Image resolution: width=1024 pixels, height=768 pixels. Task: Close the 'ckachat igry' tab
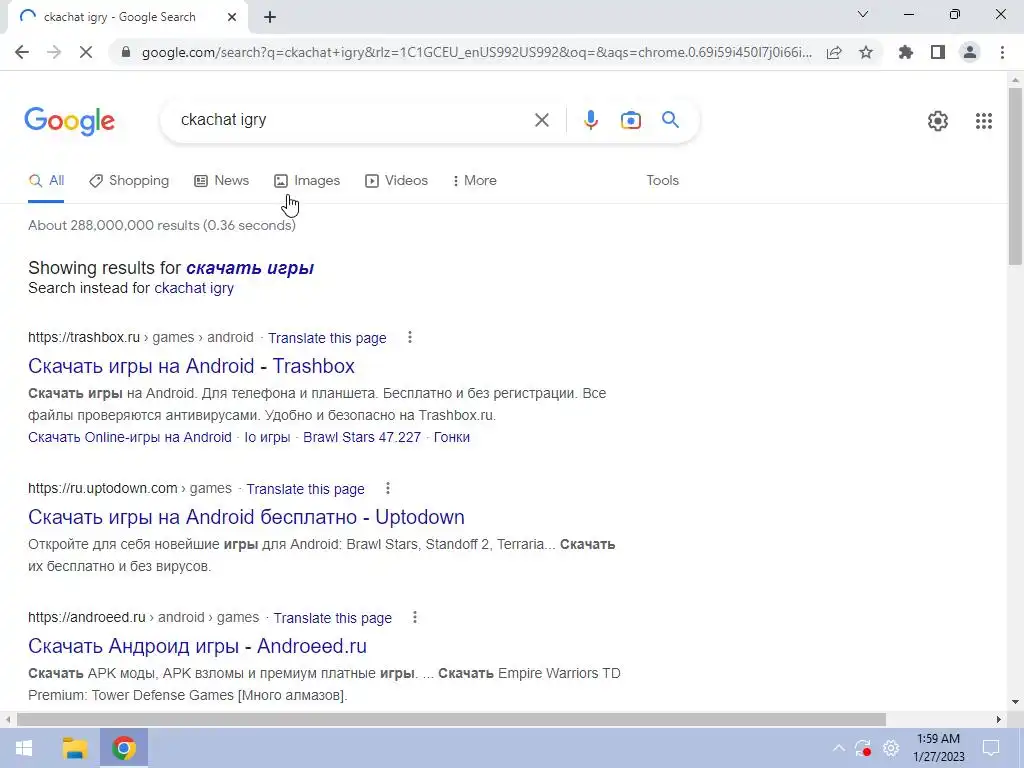[x=232, y=17]
